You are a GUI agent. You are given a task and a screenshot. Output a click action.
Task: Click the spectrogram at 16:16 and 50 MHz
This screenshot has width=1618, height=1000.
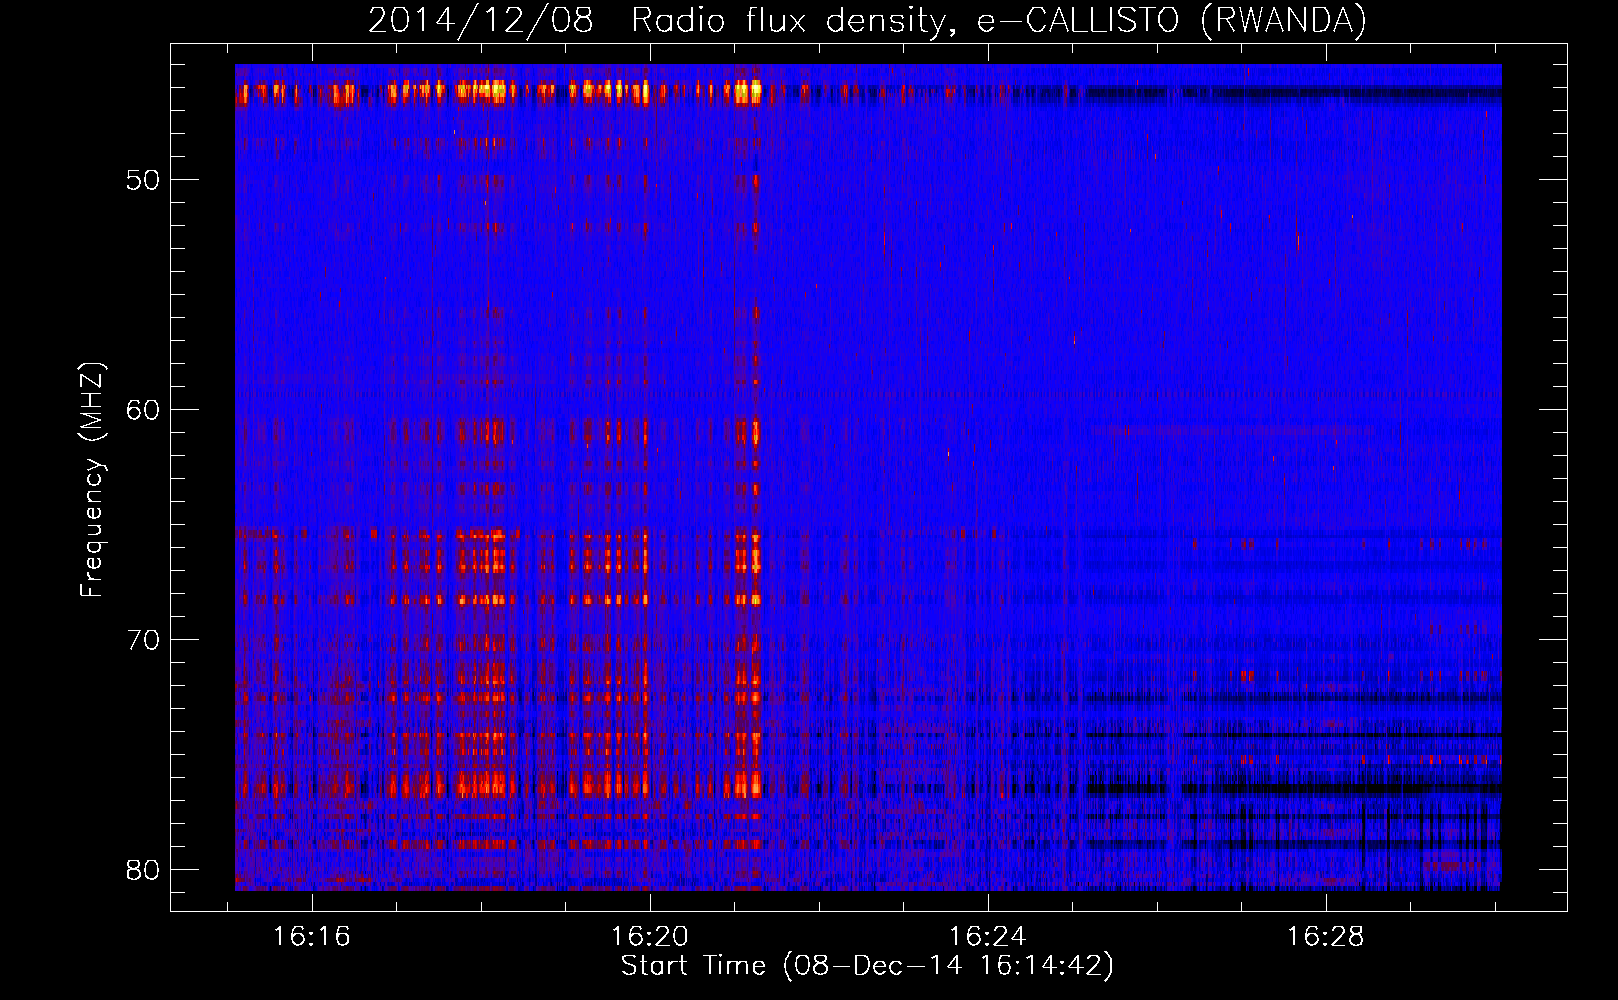pyautogui.click(x=312, y=179)
